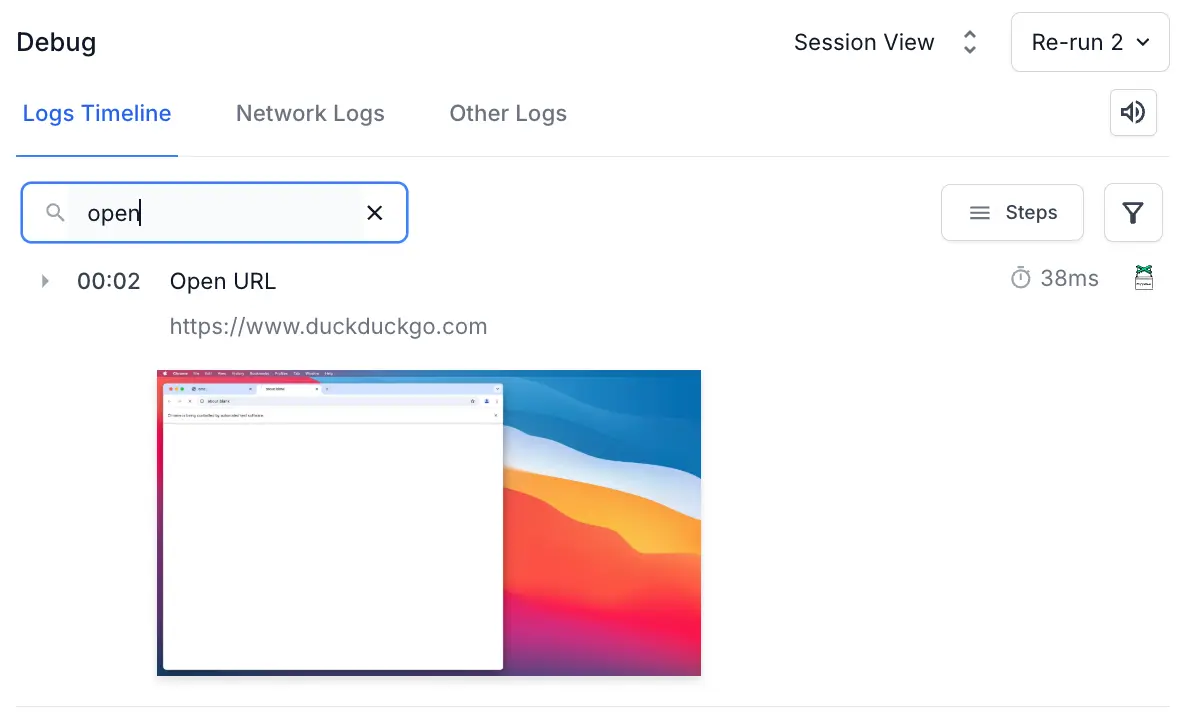The height and width of the screenshot is (728, 1188).
Task: Switch to the Network Logs tab
Action: [x=310, y=114]
